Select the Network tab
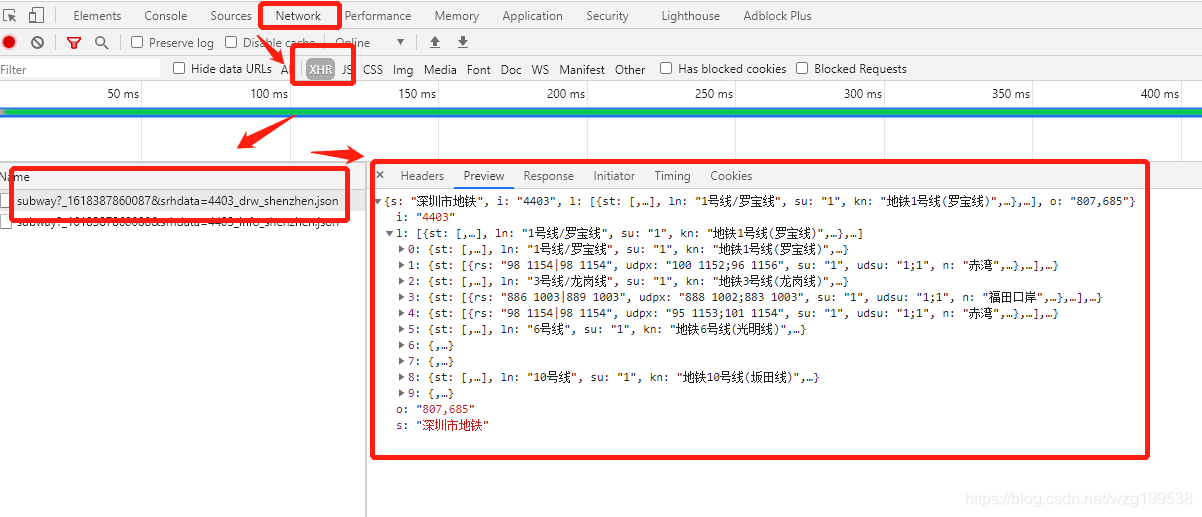Screen dimensions: 1202x517 pyautogui.click(x=299, y=16)
